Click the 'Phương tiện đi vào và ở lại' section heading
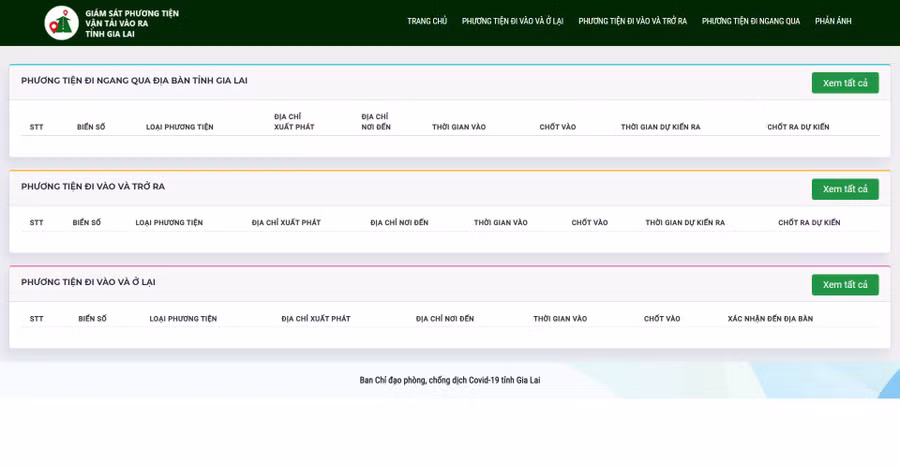 coord(88,283)
